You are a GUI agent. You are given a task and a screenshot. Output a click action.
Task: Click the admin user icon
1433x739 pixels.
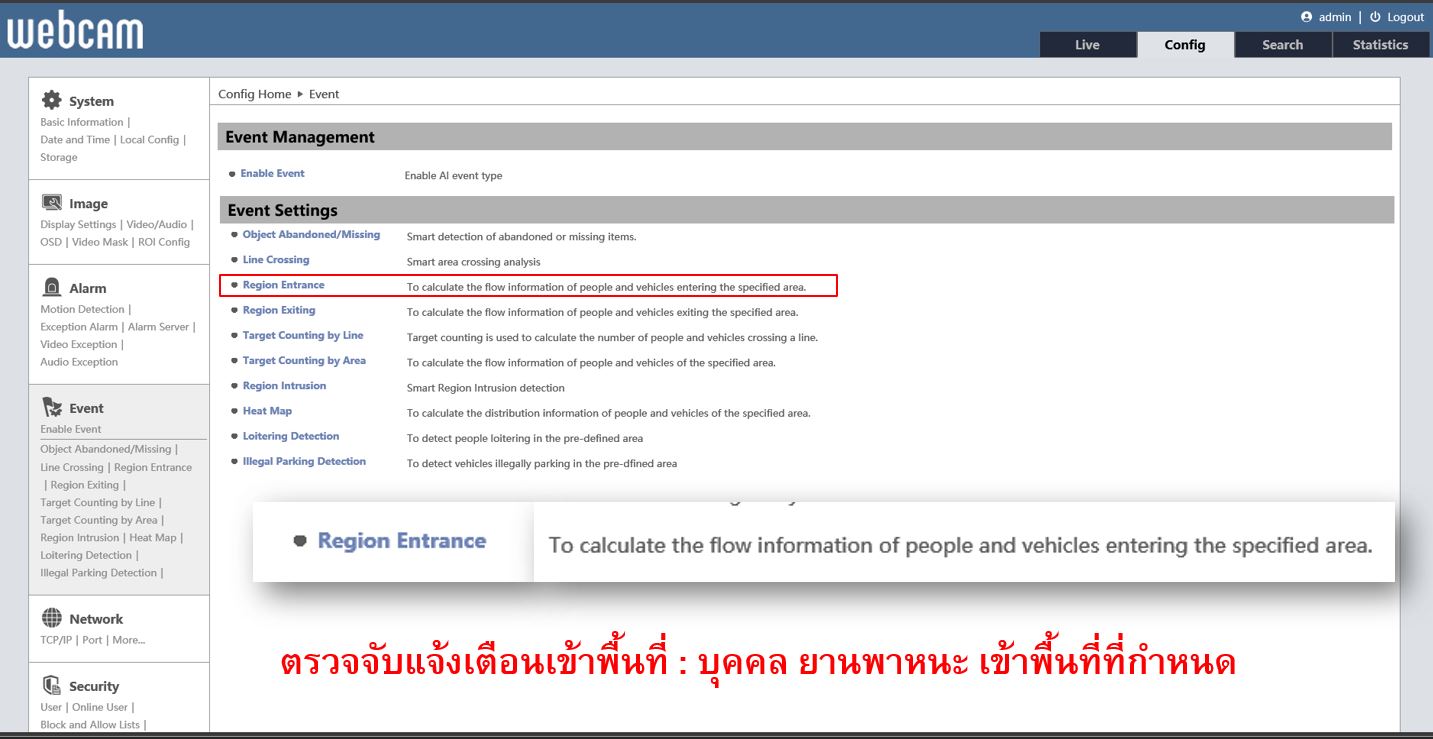1306,17
